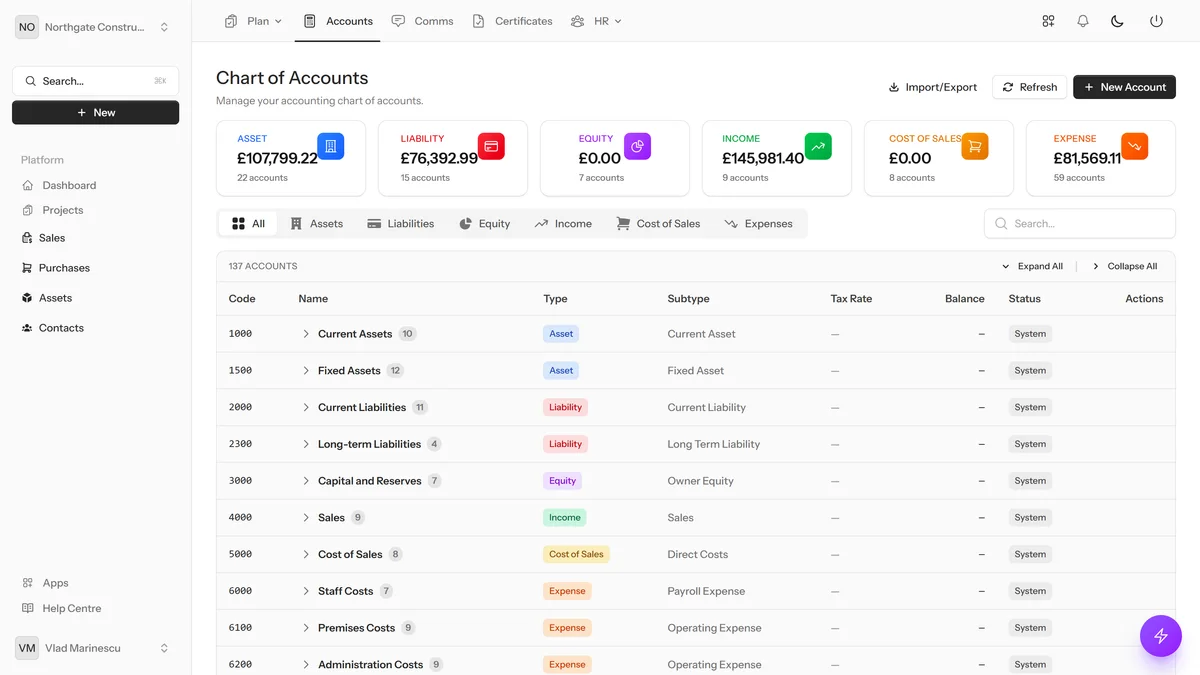Viewport: 1200px width, 675px height.
Task: Open Vlad Marinescu user menu
Action: pos(96,648)
